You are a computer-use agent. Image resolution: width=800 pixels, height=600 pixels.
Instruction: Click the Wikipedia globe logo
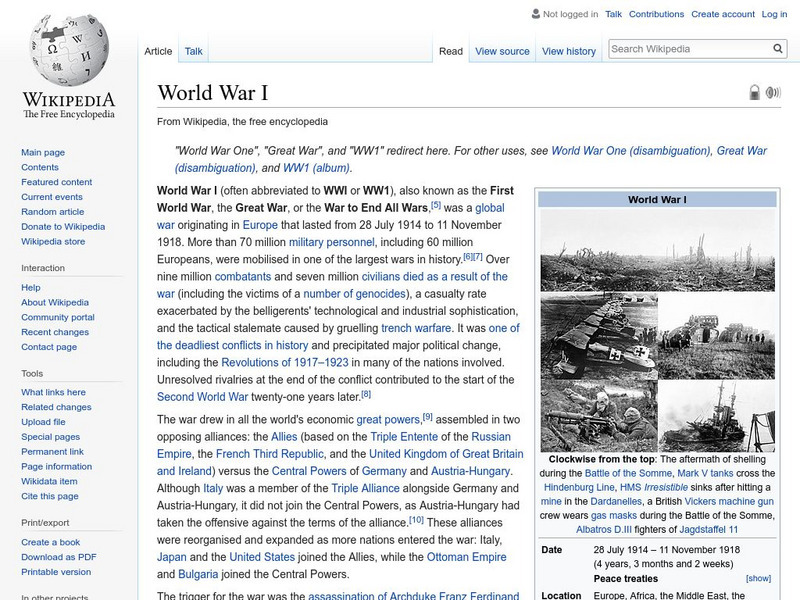pyautogui.click(x=69, y=50)
